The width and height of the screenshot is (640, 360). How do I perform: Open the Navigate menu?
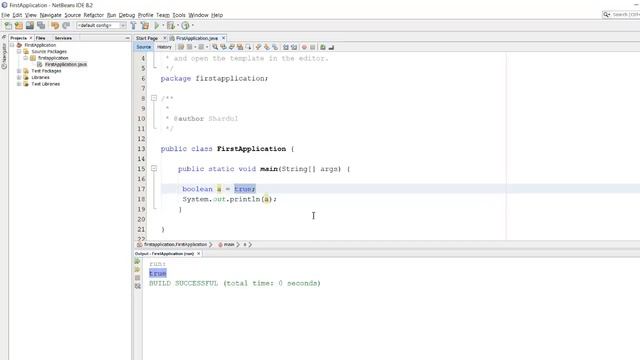pyautogui.click(x=50, y=15)
